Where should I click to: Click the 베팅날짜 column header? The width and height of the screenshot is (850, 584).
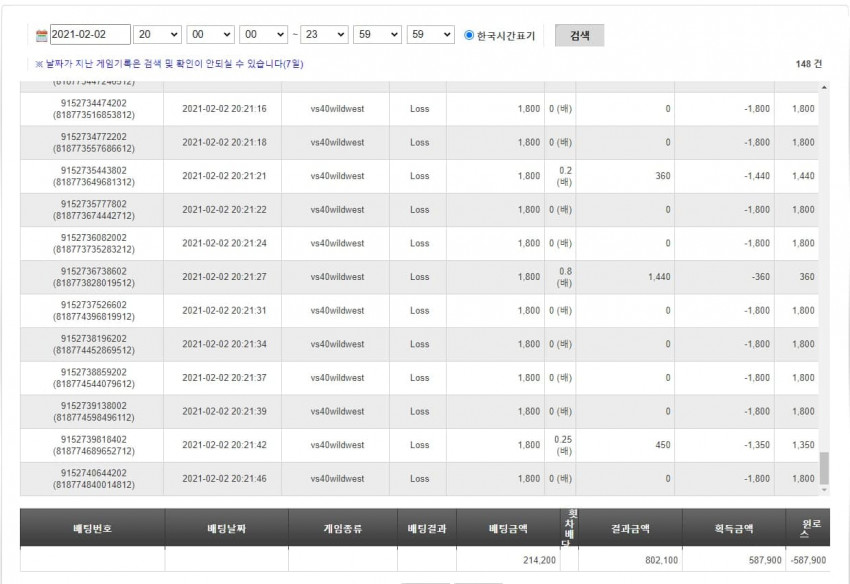click(227, 528)
